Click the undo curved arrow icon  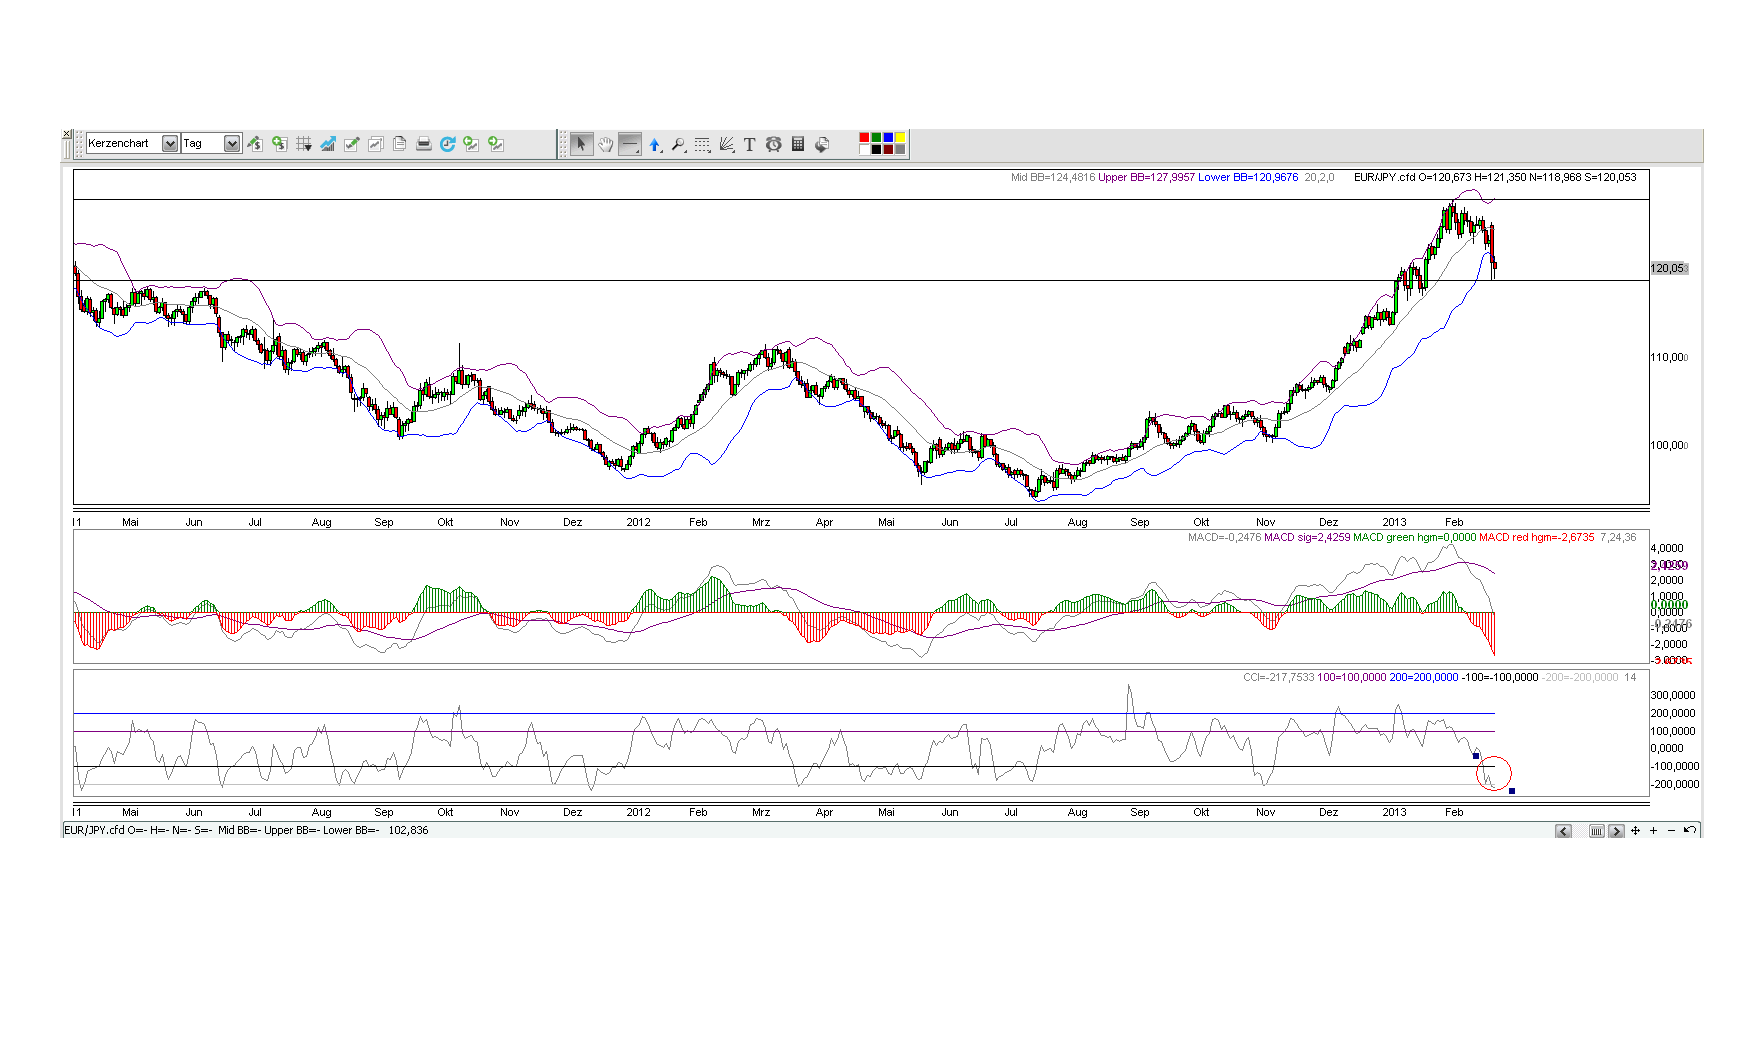tap(1690, 830)
